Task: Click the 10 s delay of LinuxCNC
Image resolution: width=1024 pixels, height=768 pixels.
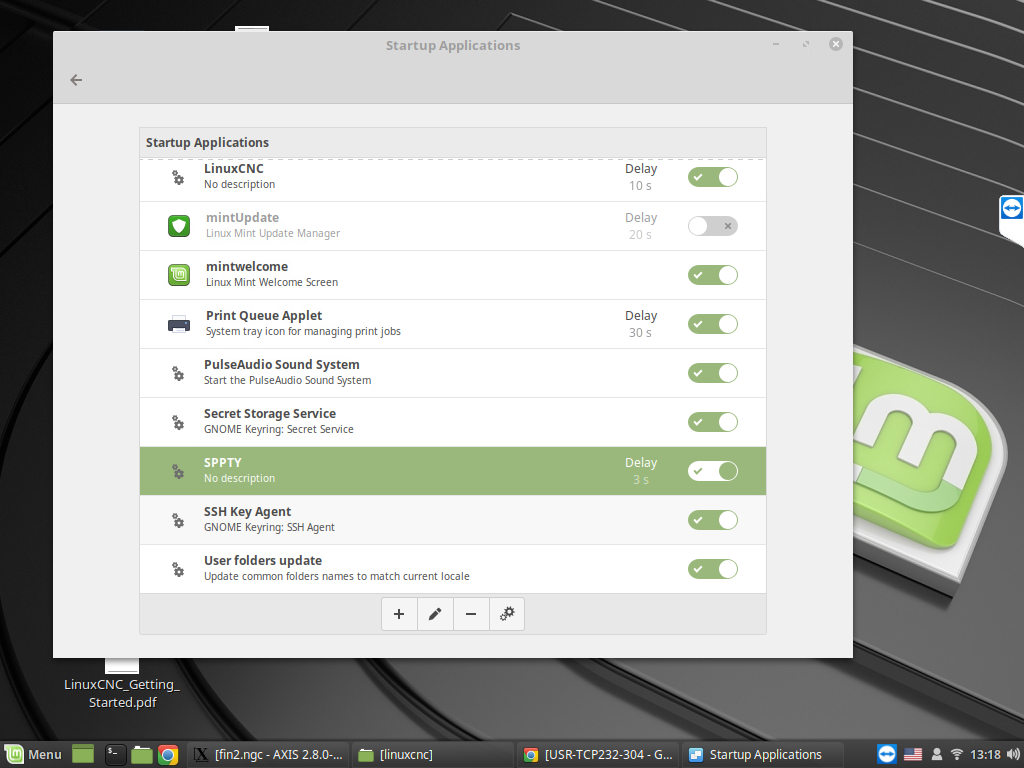Action: [x=640, y=185]
